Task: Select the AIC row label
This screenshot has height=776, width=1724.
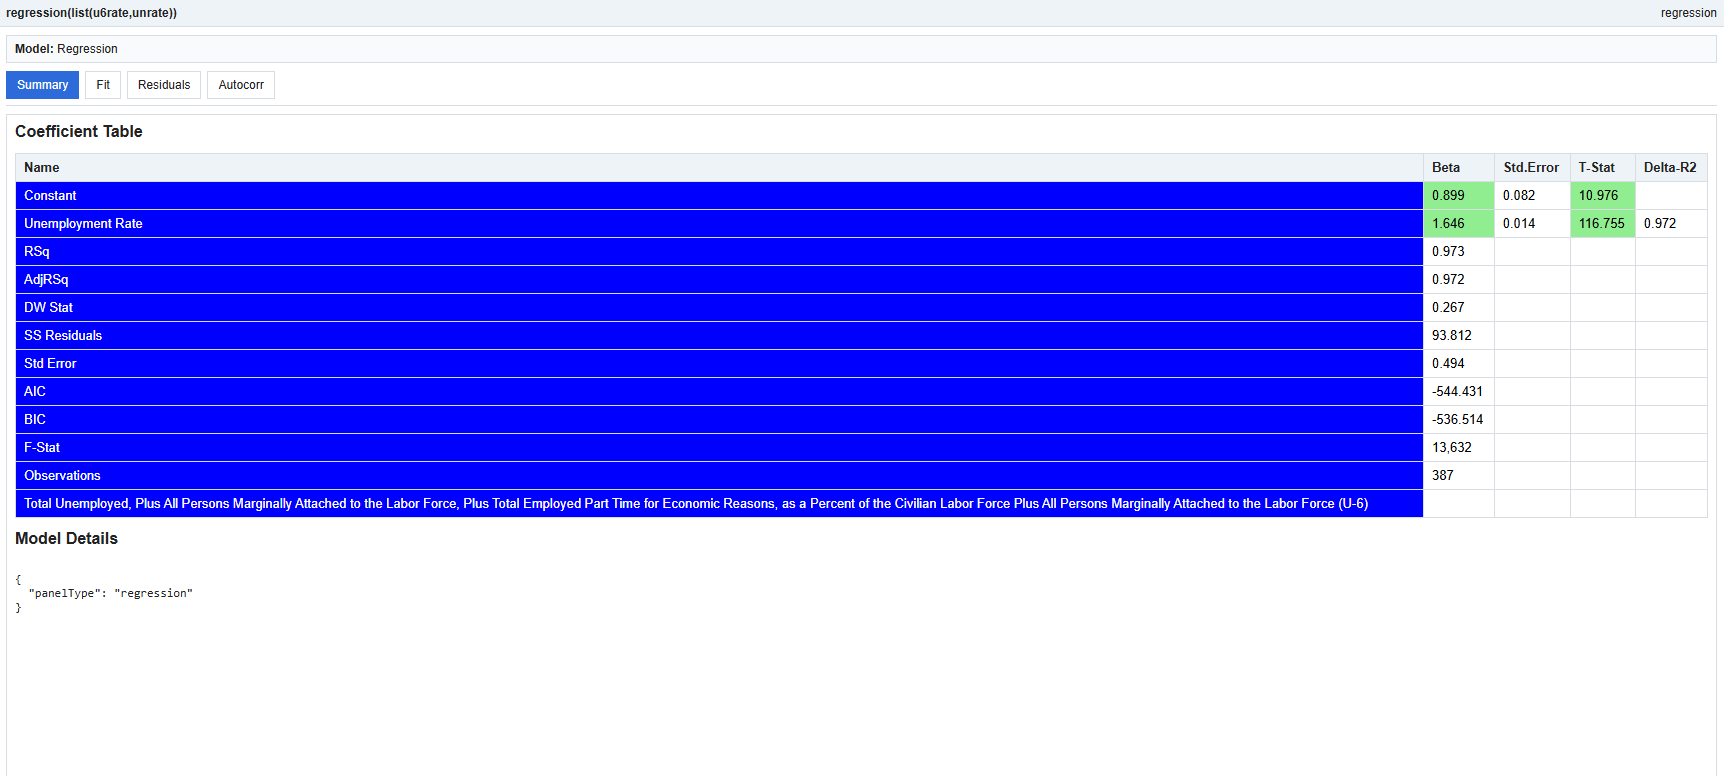Action: pos(719,392)
